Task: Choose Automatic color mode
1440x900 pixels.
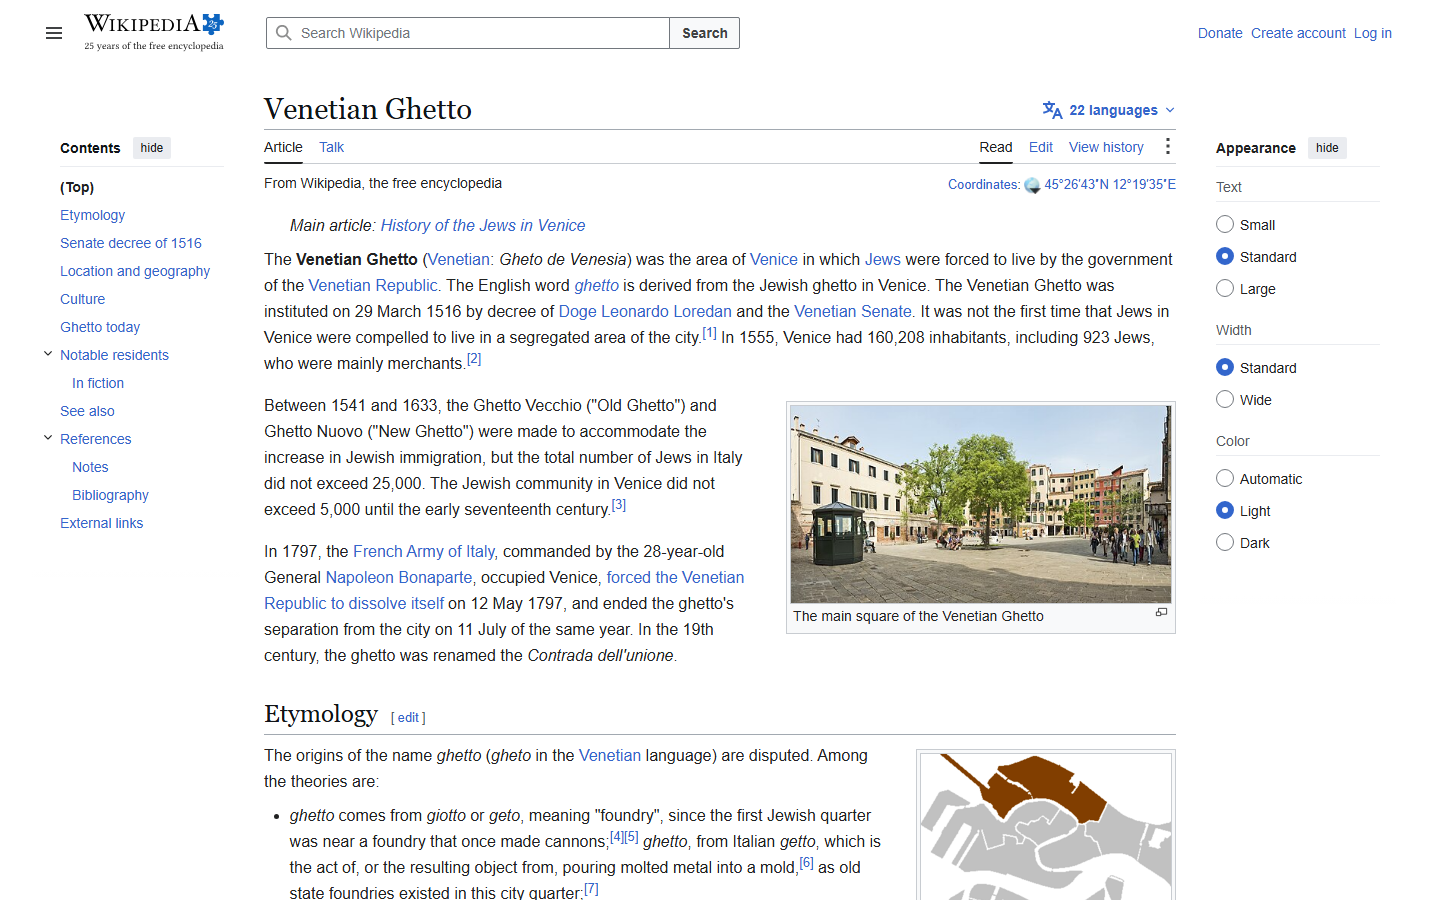Action: click(x=1225, y=479)
